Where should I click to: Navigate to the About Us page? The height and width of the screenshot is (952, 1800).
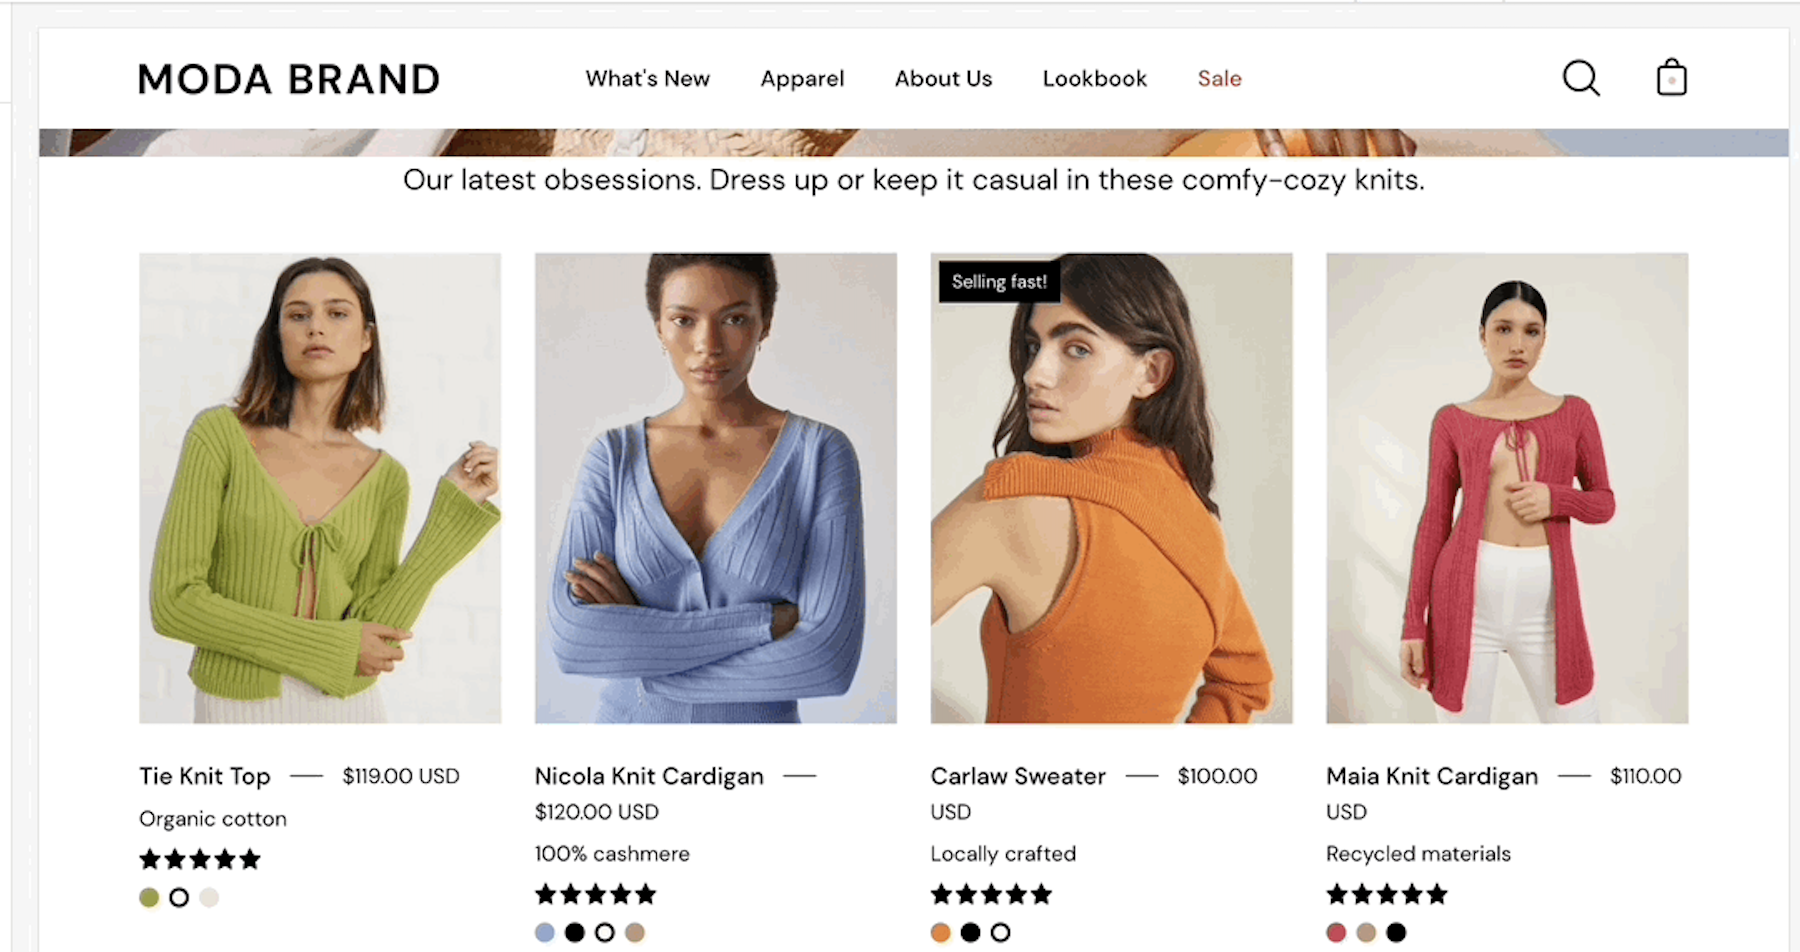tap(943, 79)
